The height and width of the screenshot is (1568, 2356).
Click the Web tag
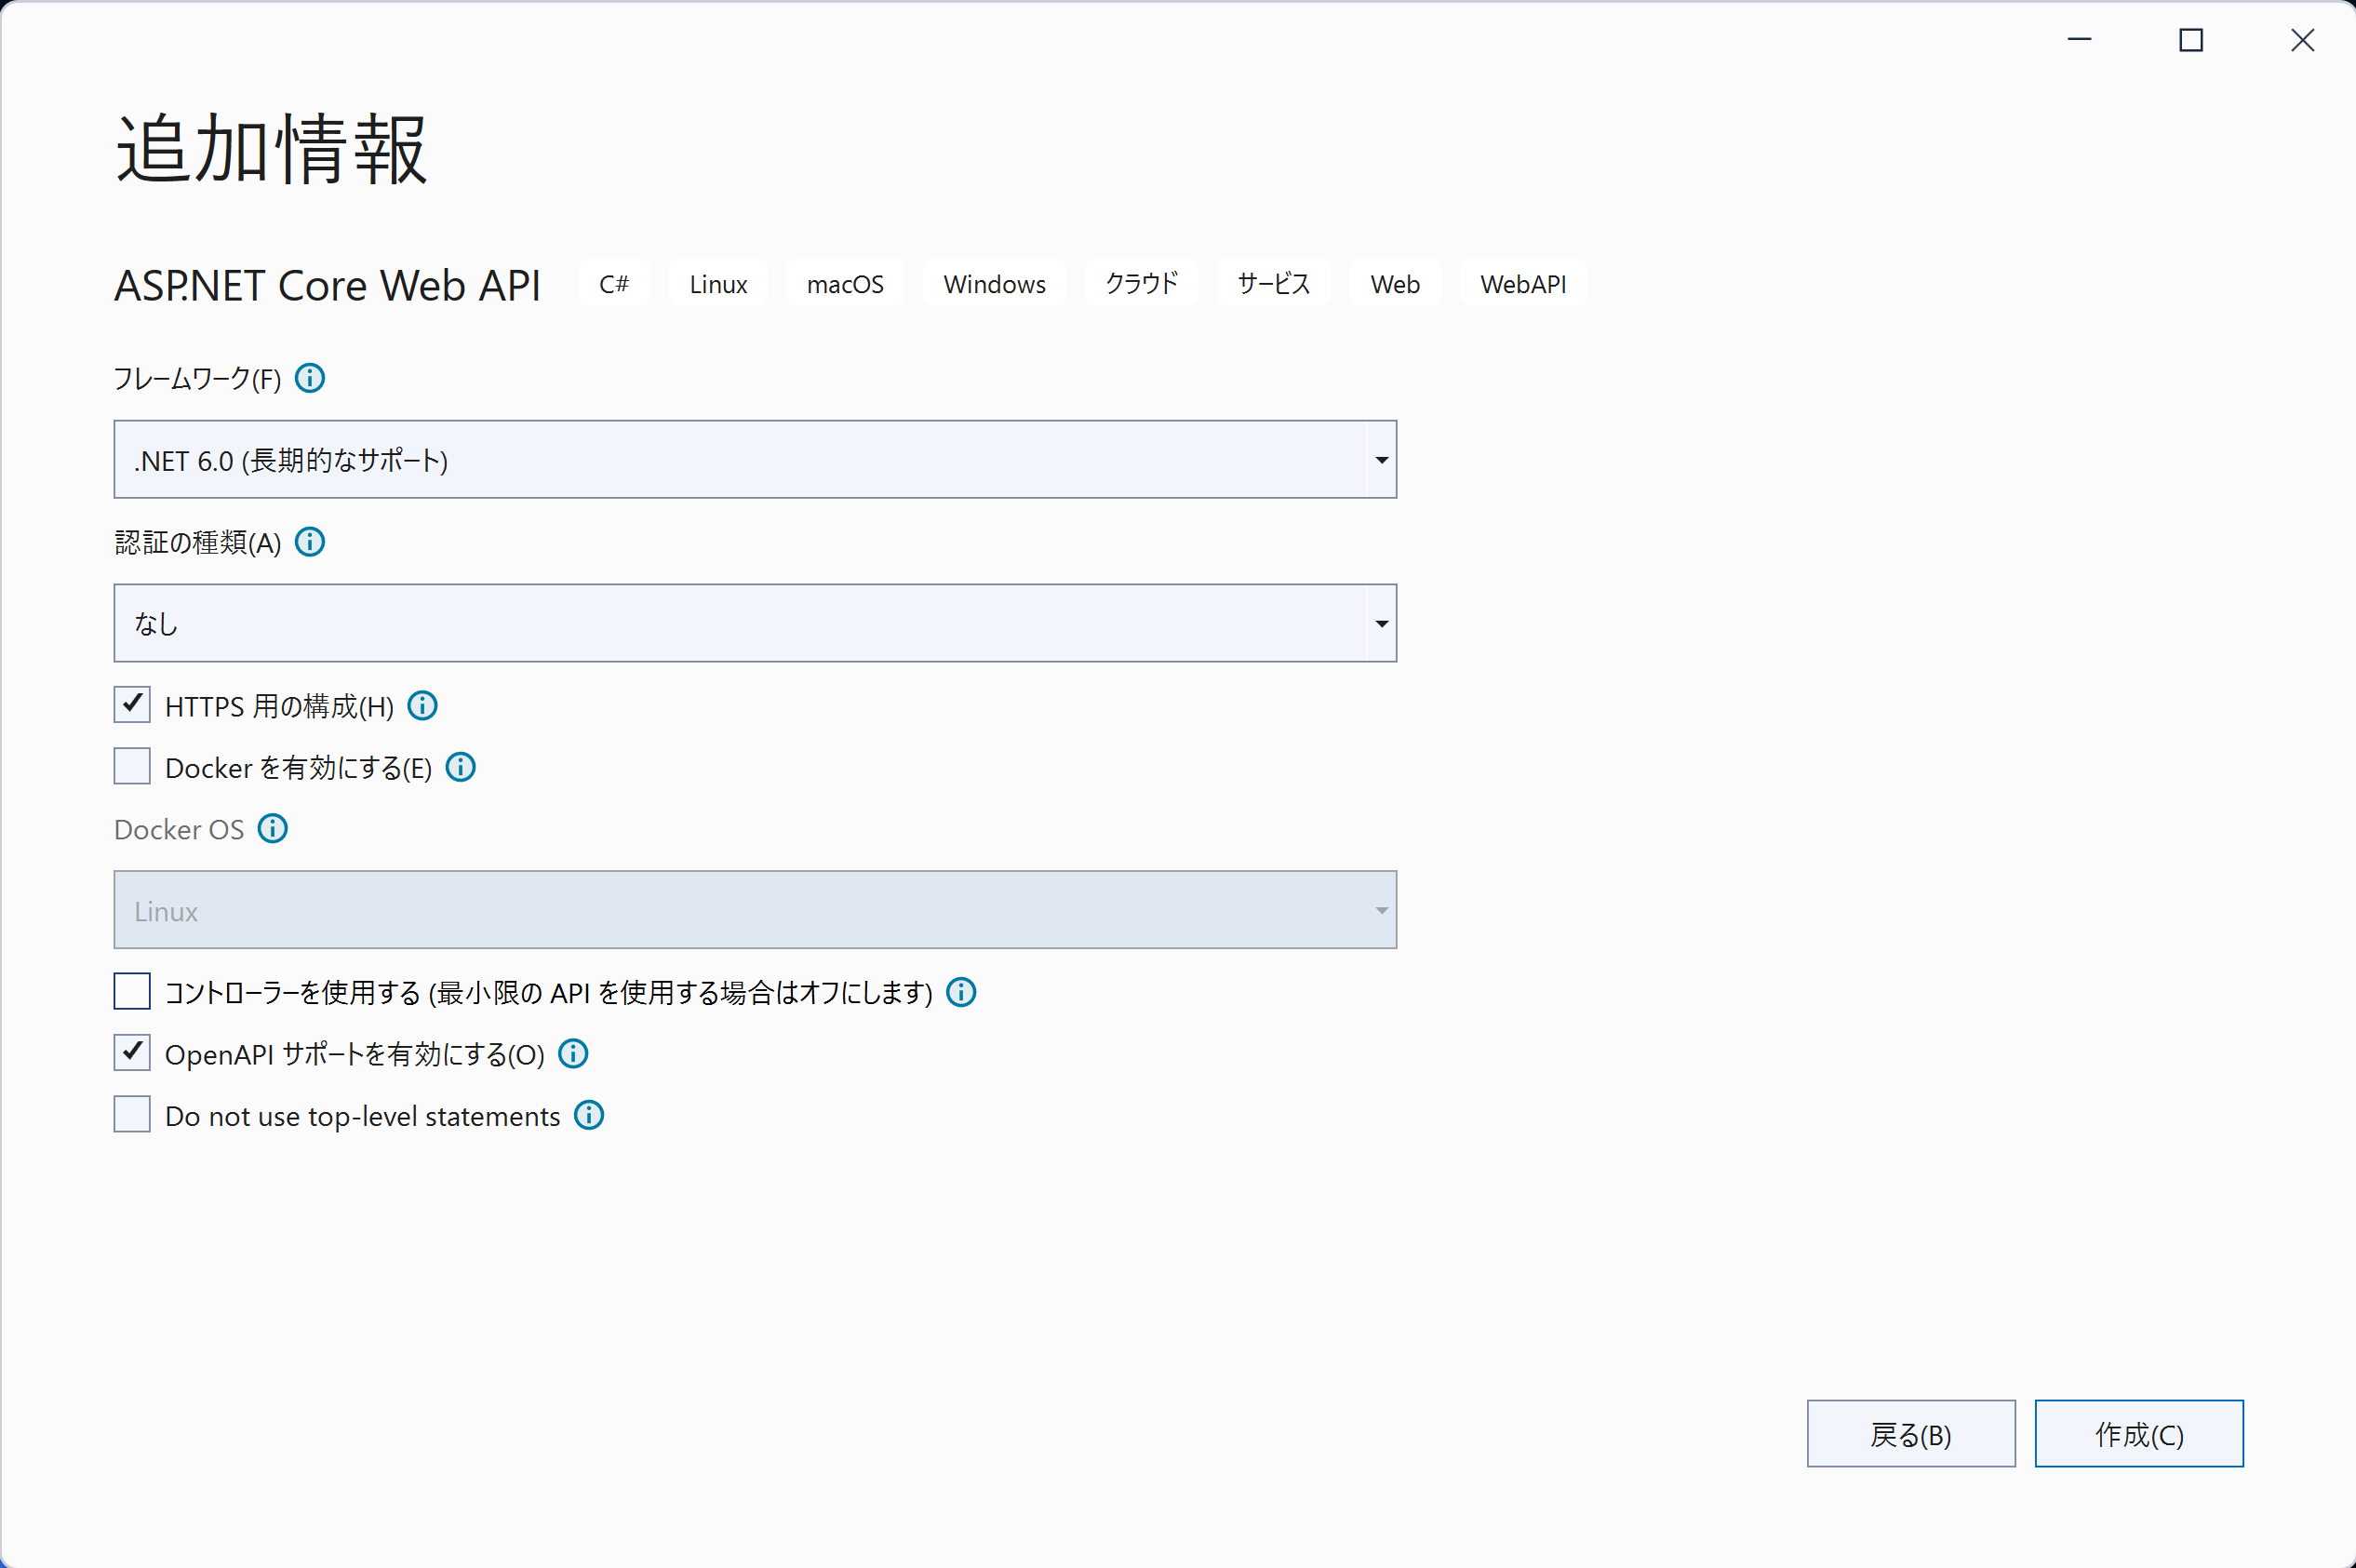(x=1395, y=284)
